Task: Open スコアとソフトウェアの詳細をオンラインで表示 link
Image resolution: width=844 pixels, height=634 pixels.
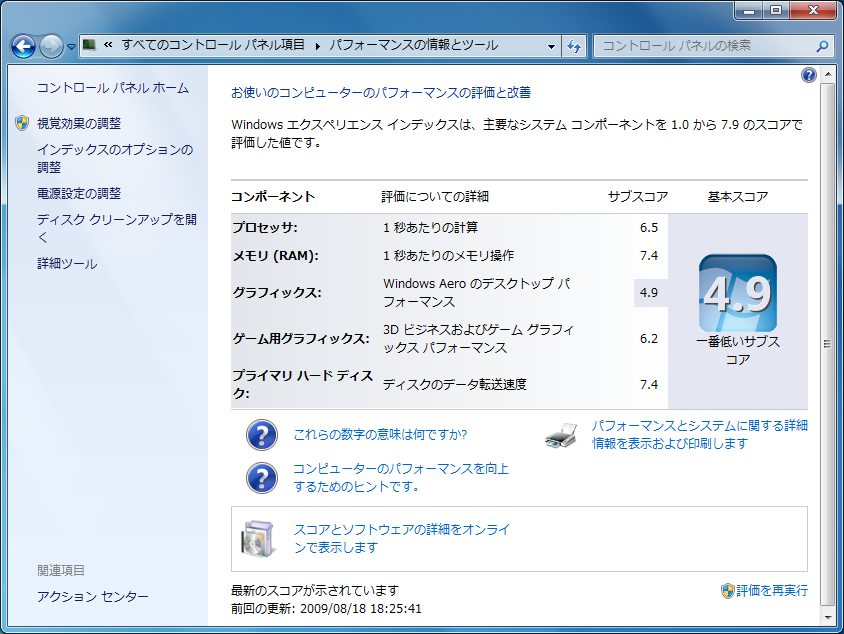Action: [x=402, y=538]
